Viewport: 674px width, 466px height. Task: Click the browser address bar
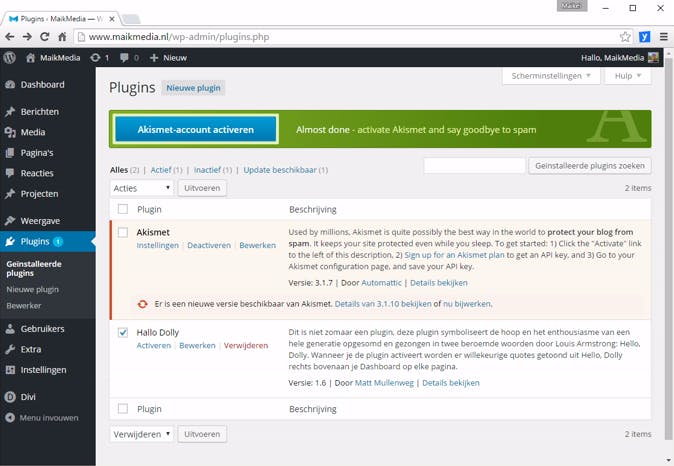(x=352, y=37)
